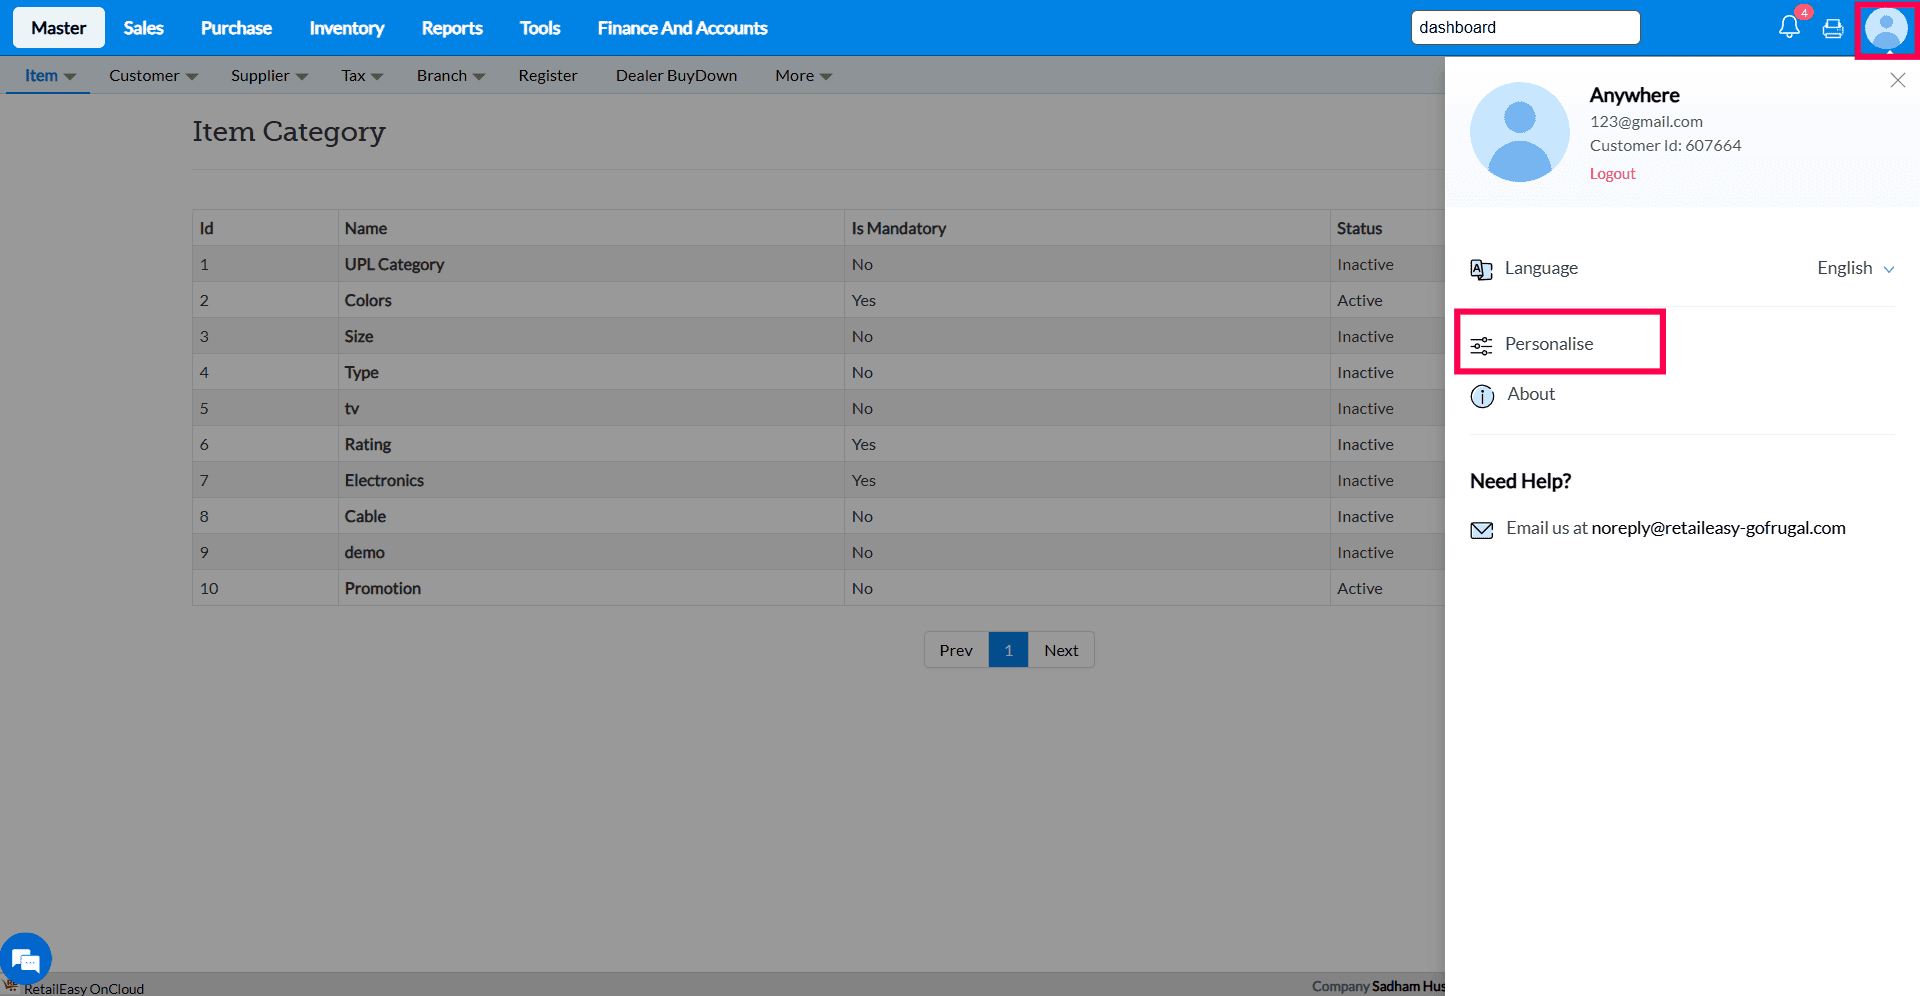Open the Tools menu

tap(540, 28)
